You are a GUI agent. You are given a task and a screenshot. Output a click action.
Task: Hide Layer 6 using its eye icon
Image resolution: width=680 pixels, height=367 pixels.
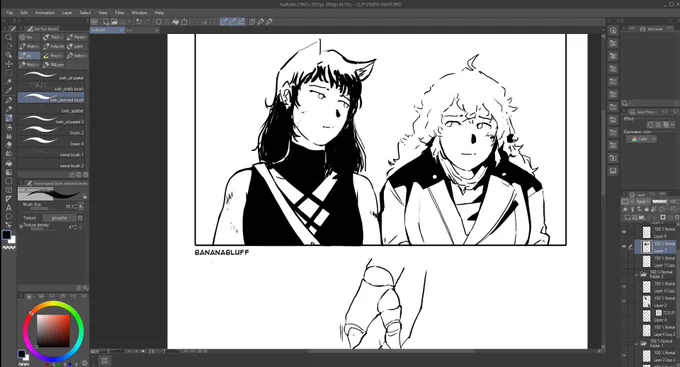(x=624, y=232)
